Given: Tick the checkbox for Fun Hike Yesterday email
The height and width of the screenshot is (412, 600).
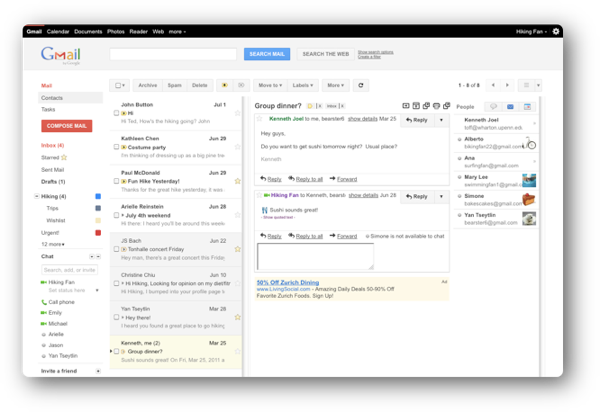Looking at the screenshot, I should (x=116, y=181).
